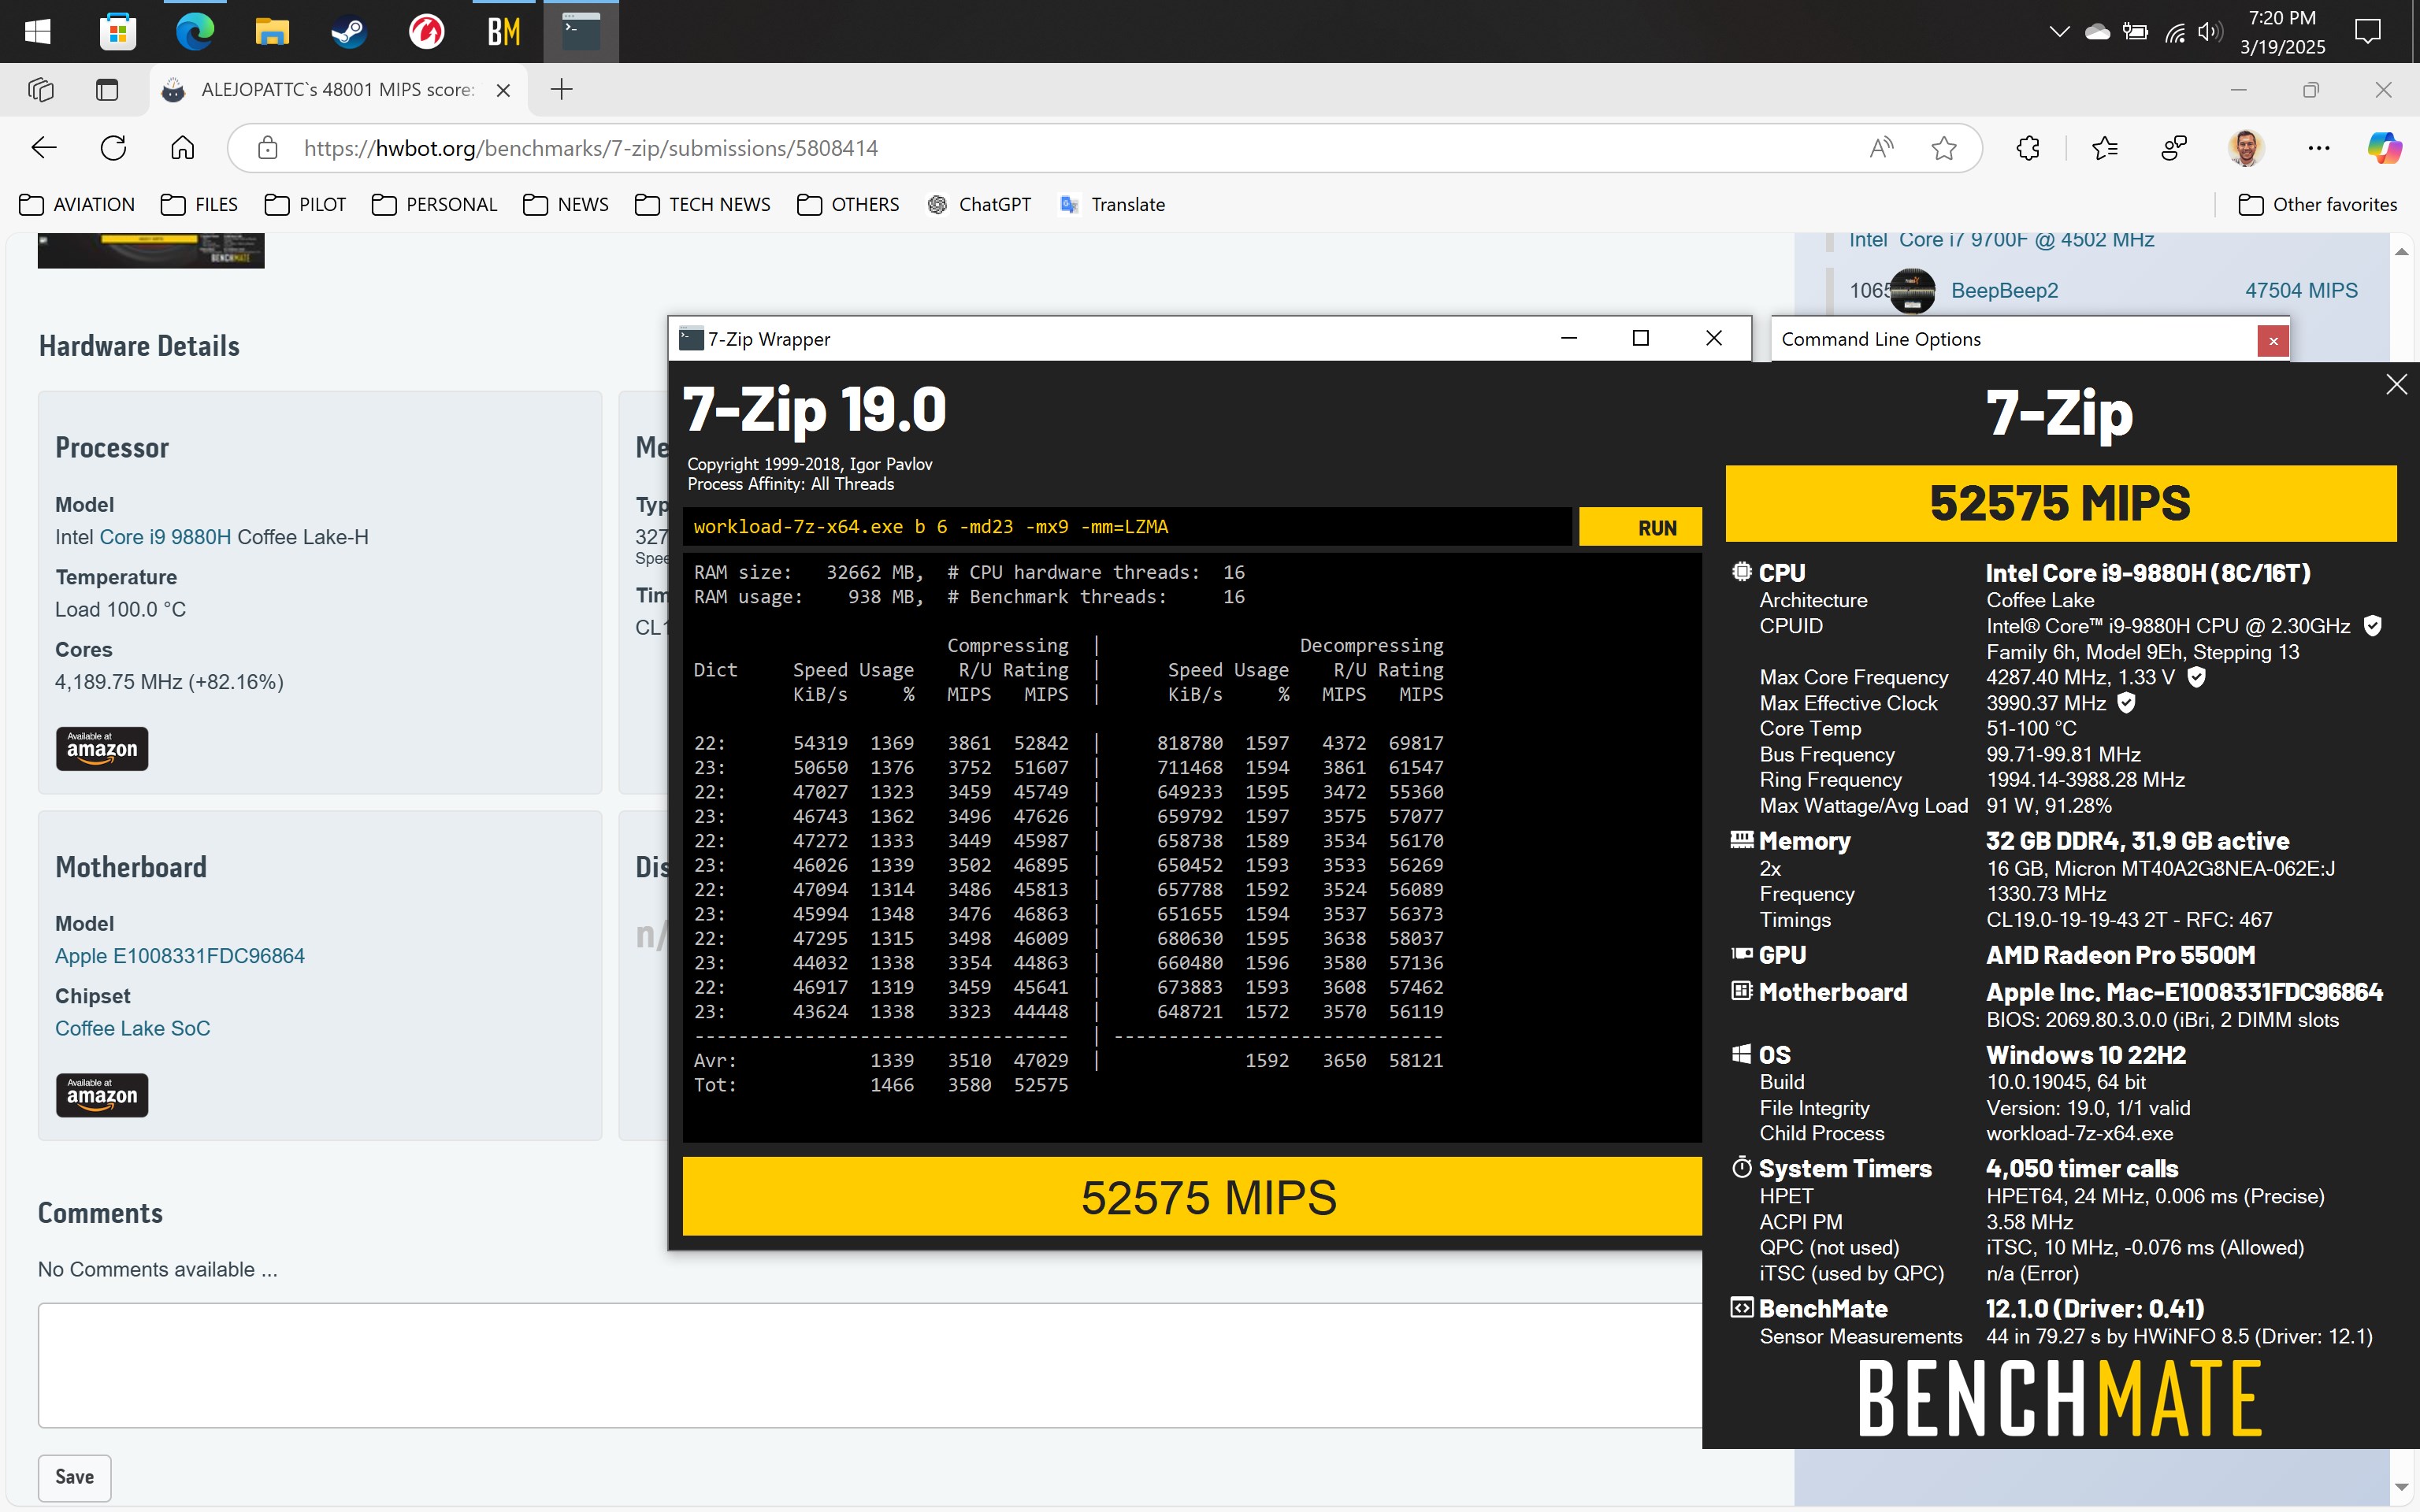Close the BenchMate result overlay

coord(2396,384)
